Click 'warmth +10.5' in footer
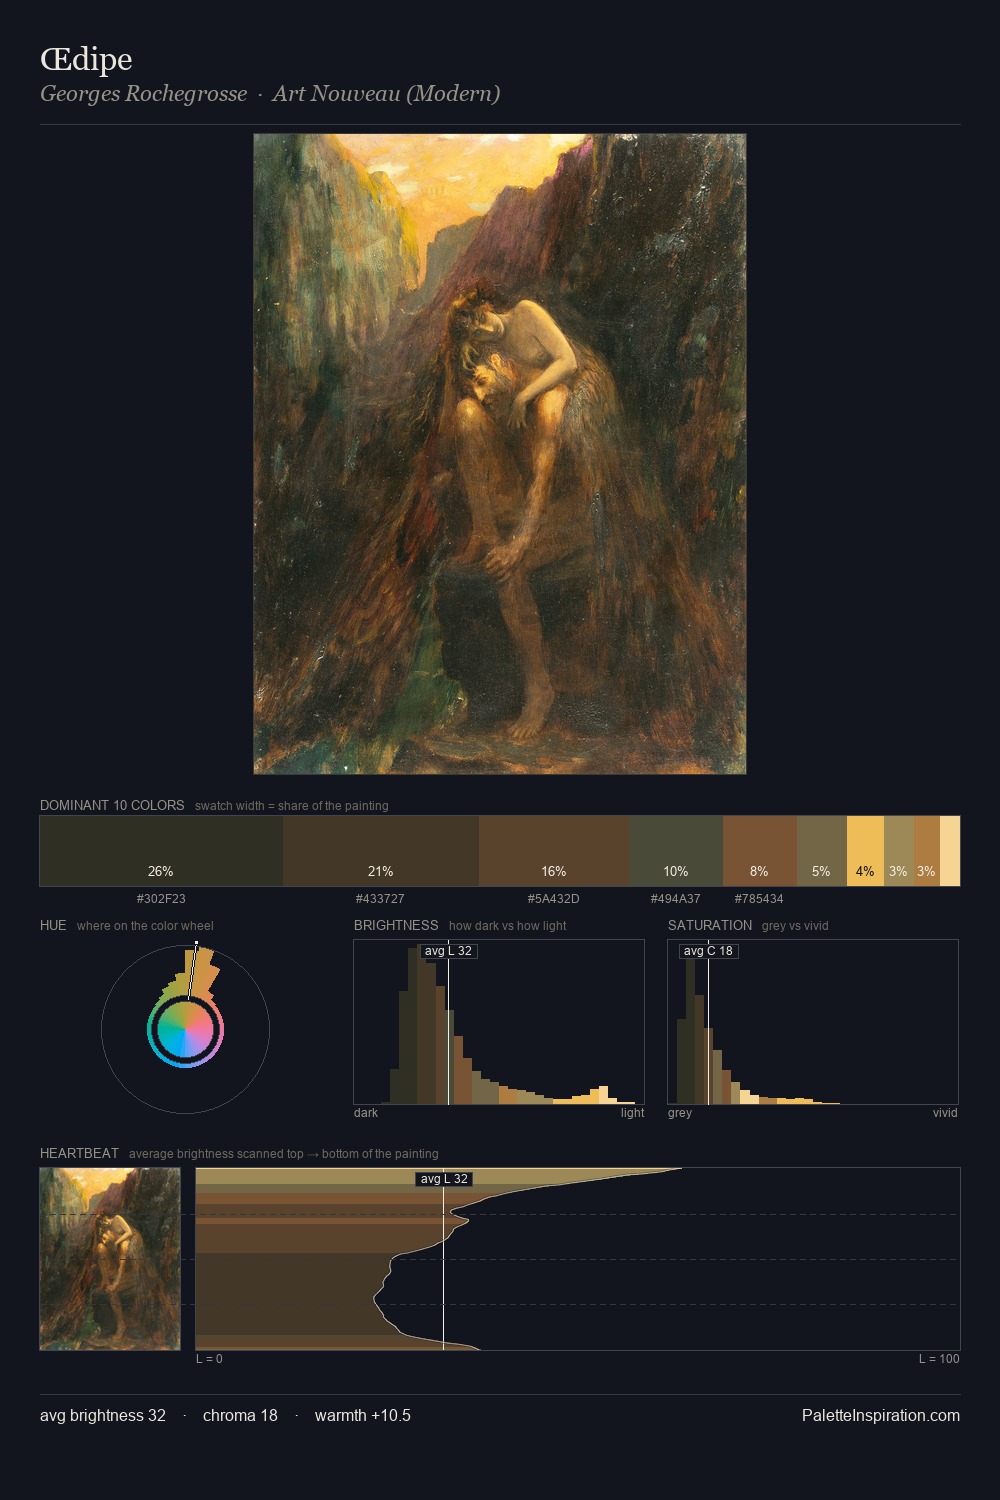 point(363,1415)
